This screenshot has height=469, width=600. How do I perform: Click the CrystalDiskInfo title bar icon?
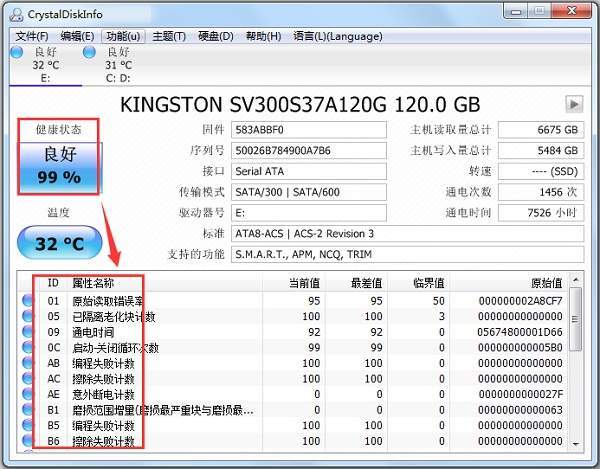coord(14,13)
